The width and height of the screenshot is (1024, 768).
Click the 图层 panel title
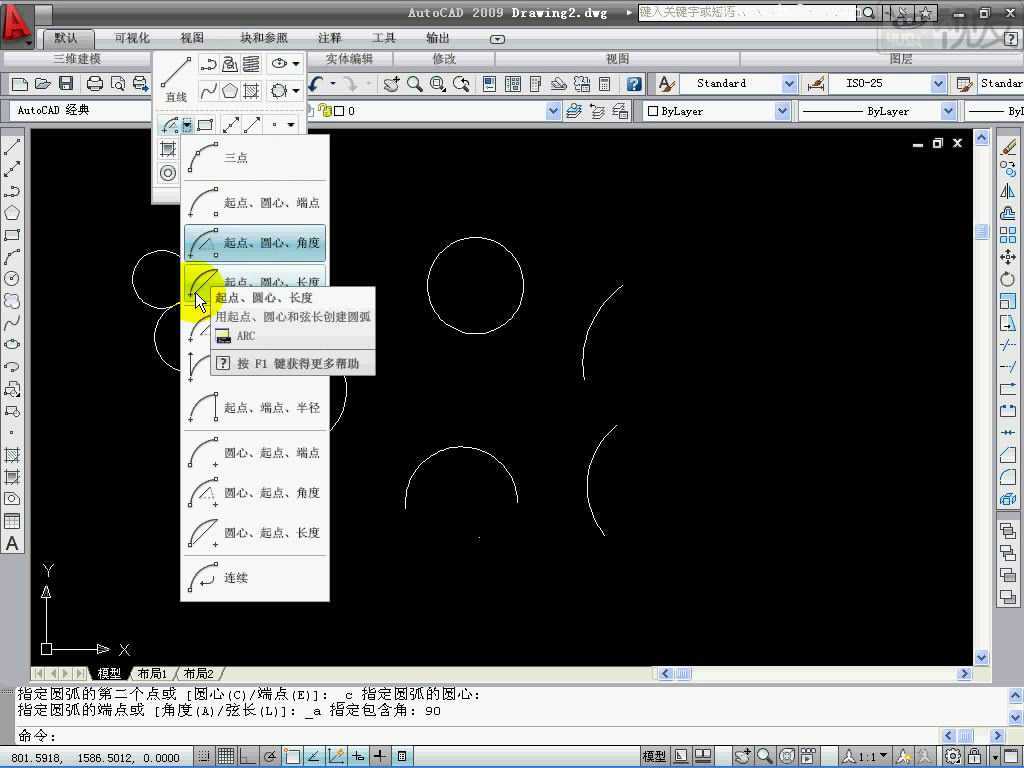click(901, 59)
